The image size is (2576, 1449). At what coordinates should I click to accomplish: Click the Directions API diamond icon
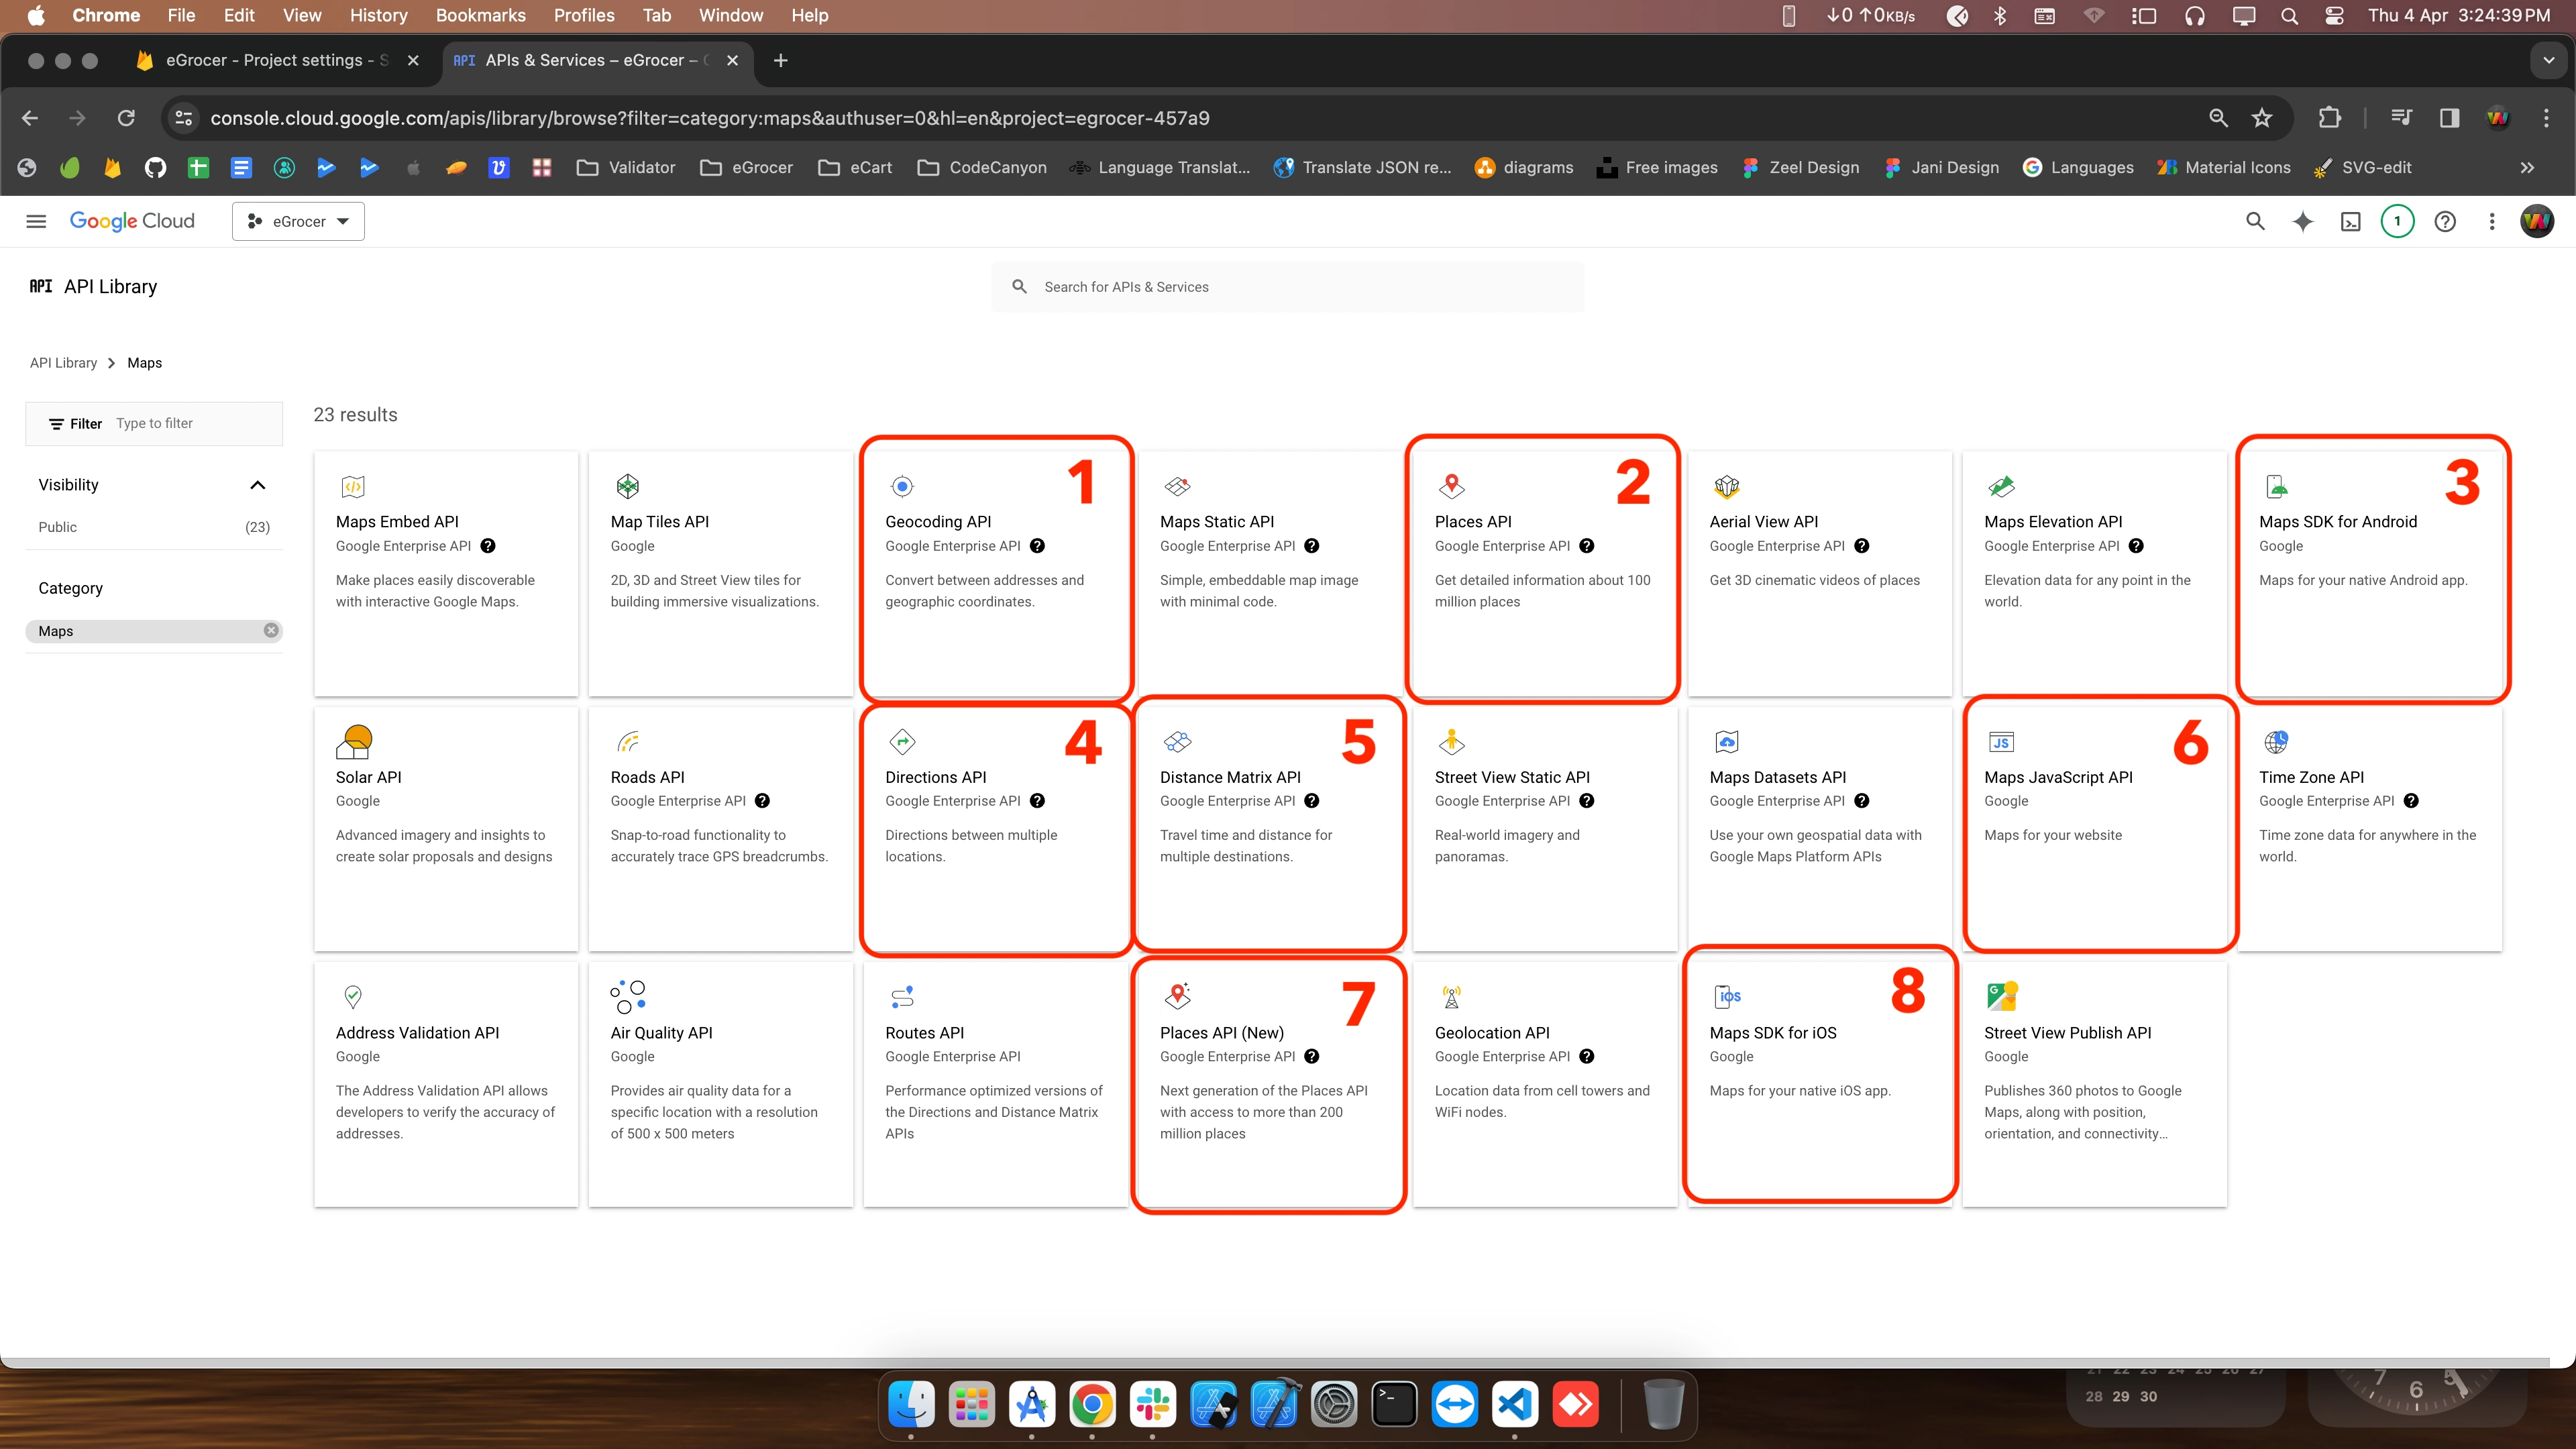[x=902, y=741]
